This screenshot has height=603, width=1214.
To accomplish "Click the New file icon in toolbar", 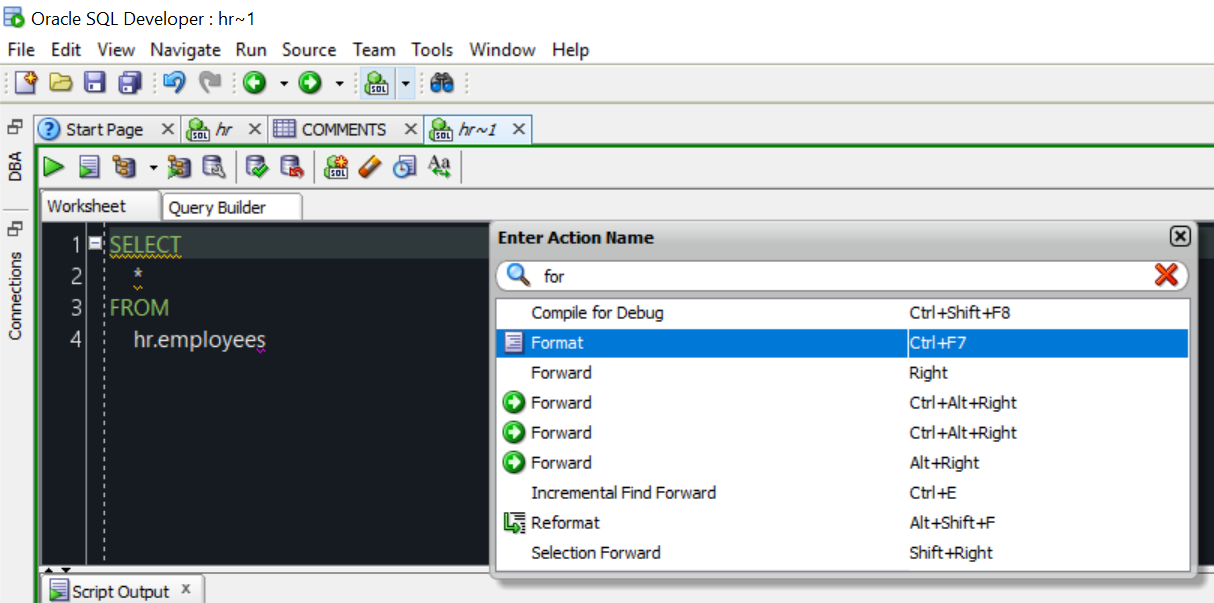I will (x=26, y=83).
